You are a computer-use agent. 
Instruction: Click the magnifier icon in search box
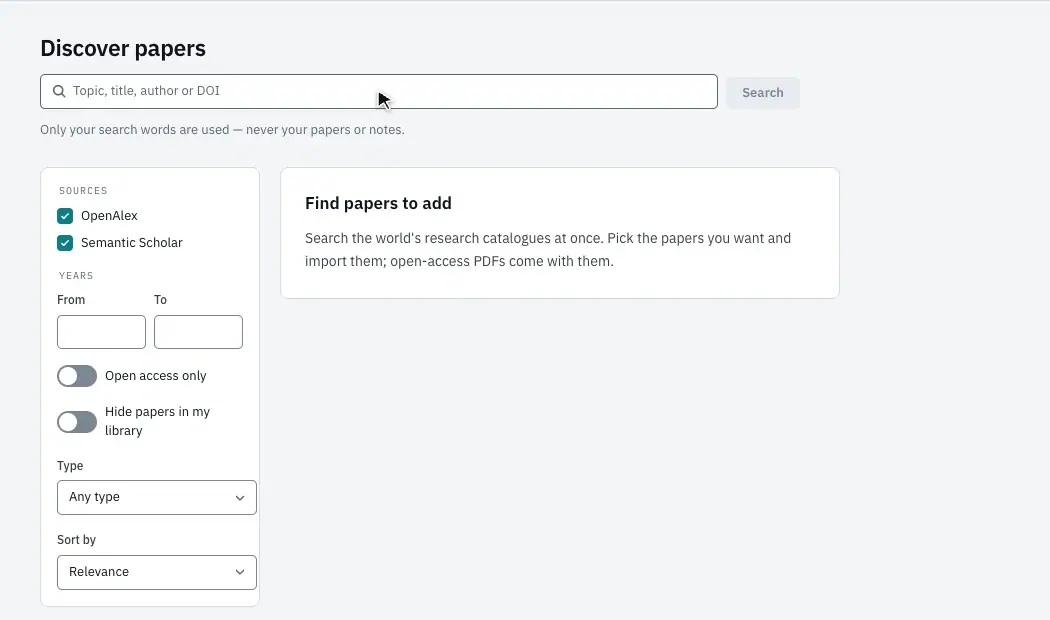point(59,91)
